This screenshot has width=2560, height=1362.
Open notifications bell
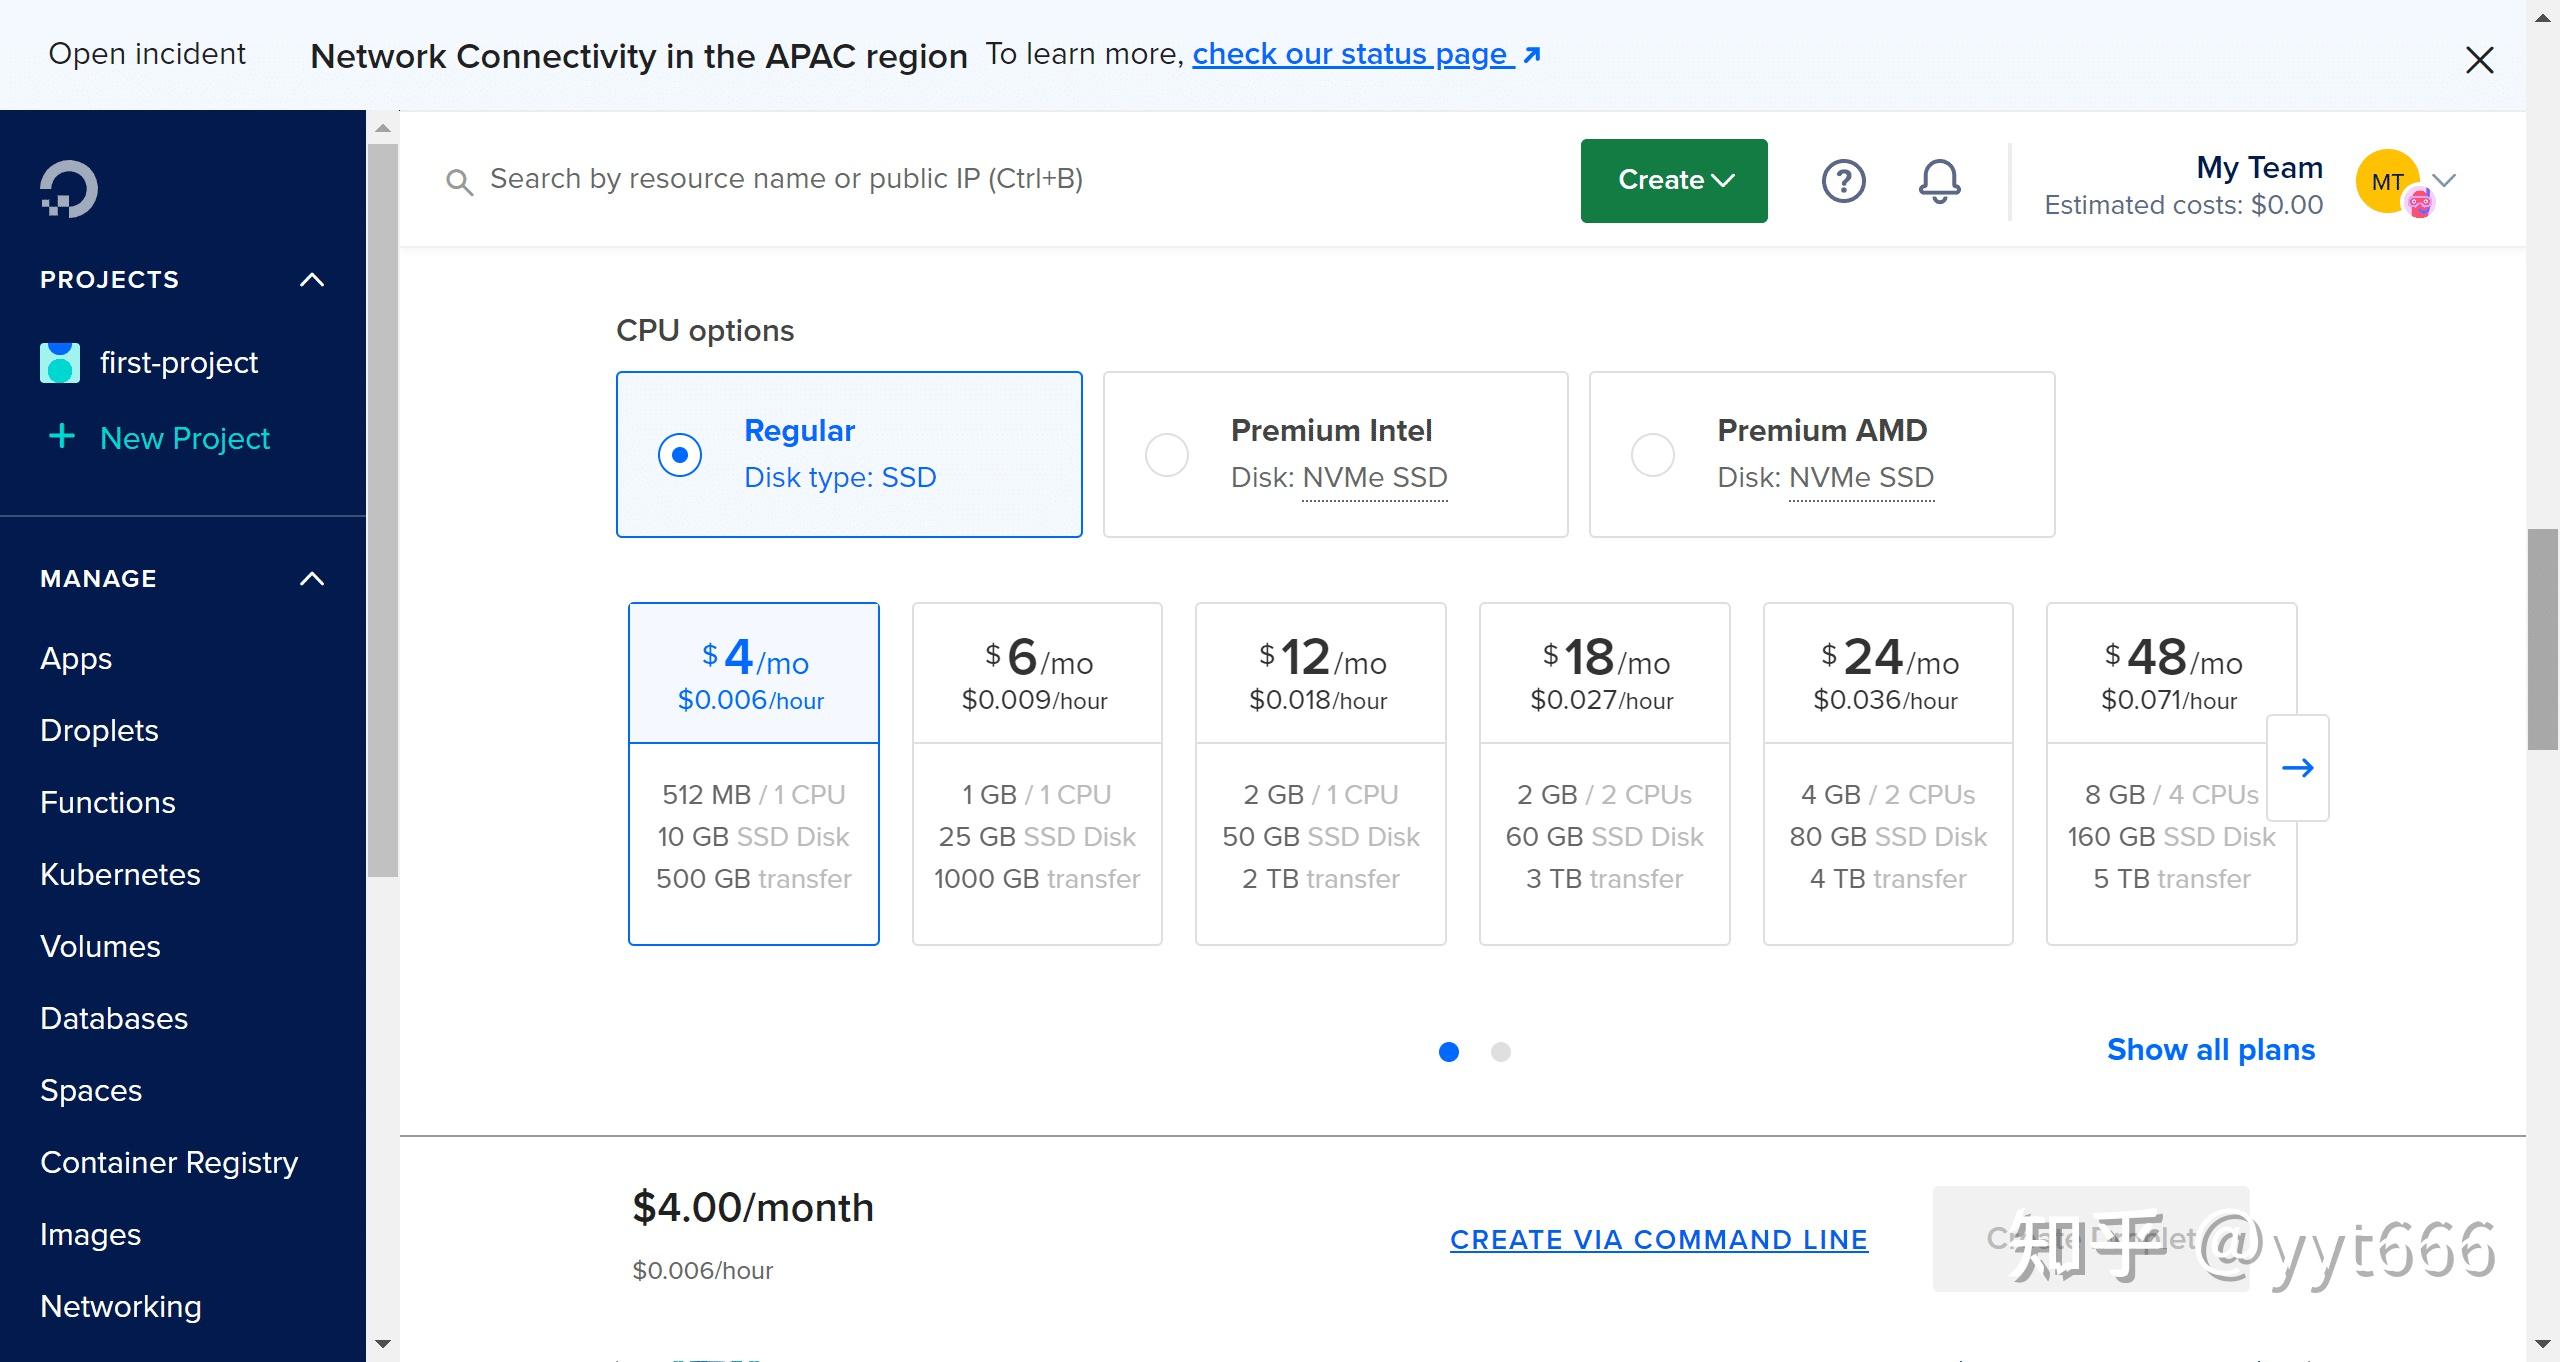[x=1937, y=181]
